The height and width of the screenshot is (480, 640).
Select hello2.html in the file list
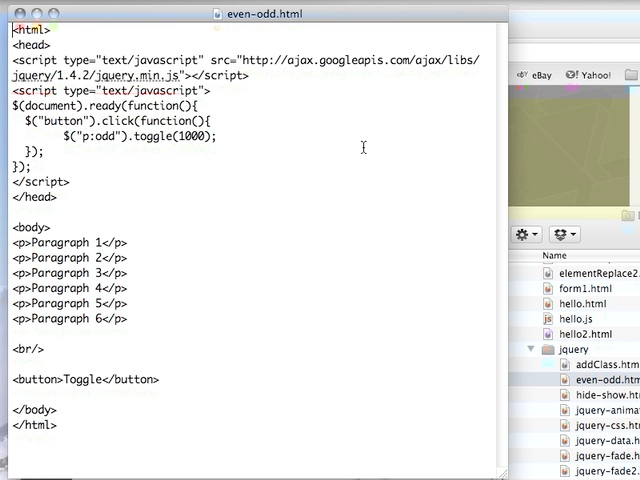(x=575, y=334)
